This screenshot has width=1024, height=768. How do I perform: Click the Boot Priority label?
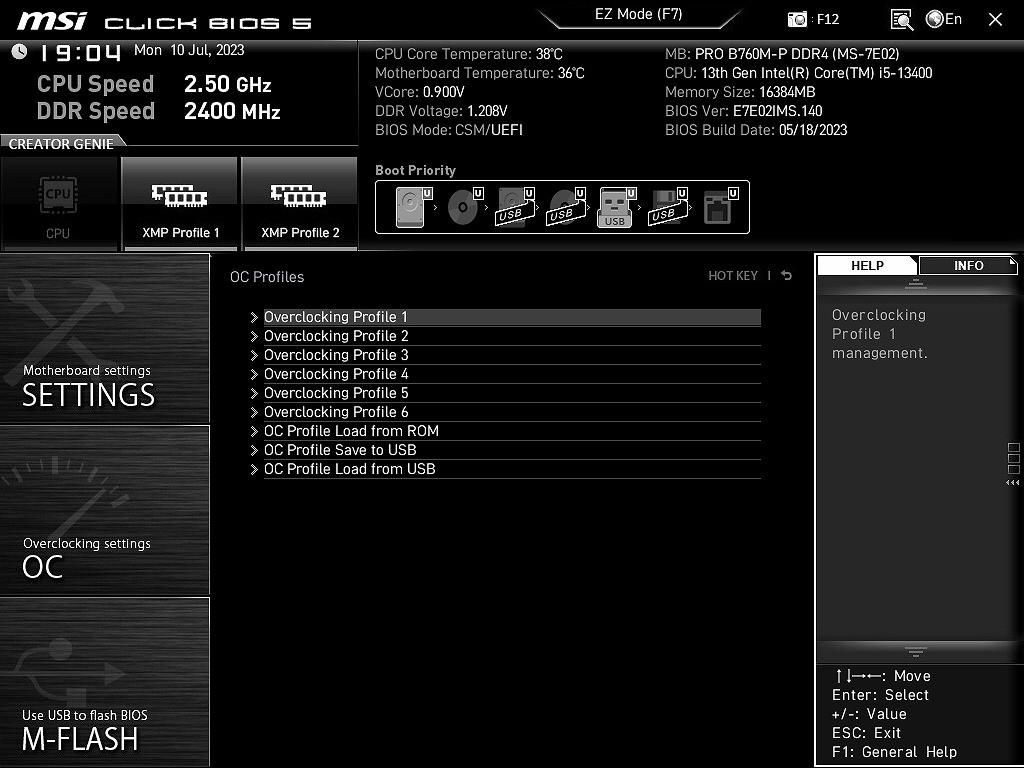coord(415,170)
